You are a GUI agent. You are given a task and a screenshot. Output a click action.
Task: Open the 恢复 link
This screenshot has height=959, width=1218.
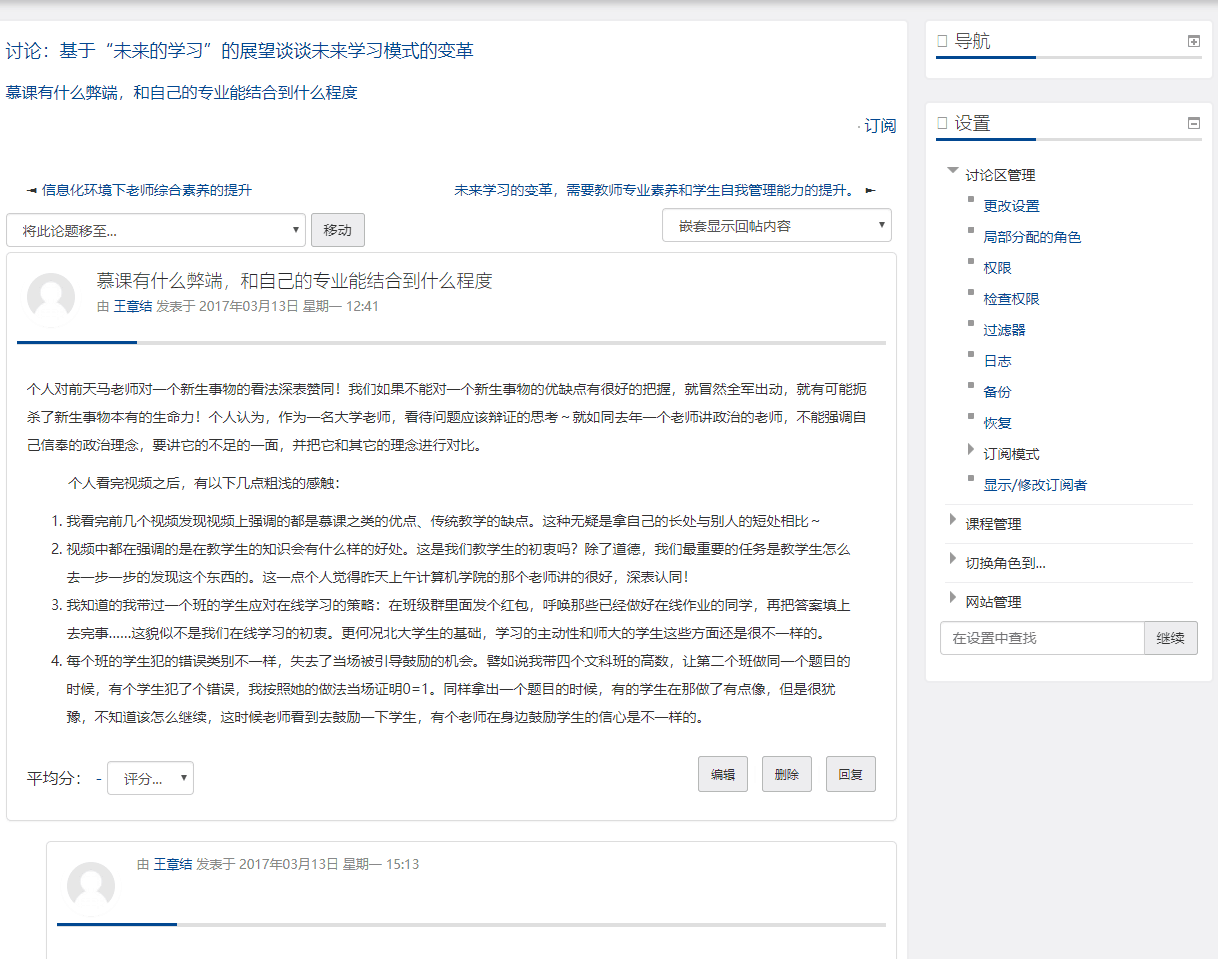click(x=997, y=423)
